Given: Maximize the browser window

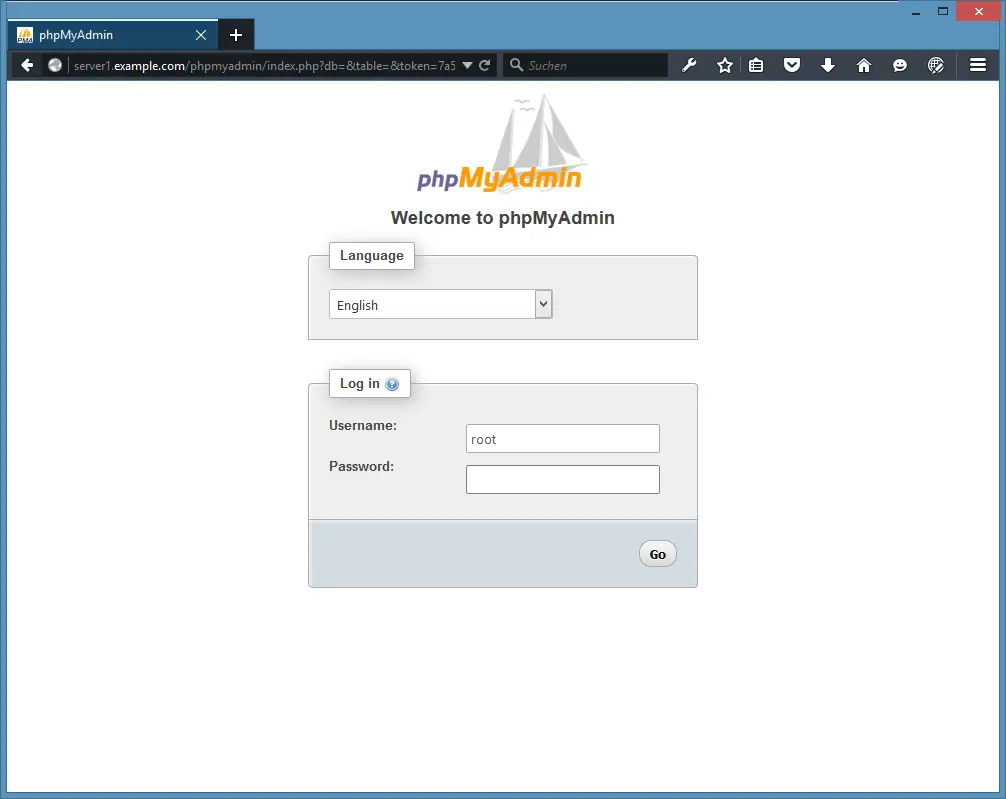Looking at the screenshot, I should click(x=942, y=12).
